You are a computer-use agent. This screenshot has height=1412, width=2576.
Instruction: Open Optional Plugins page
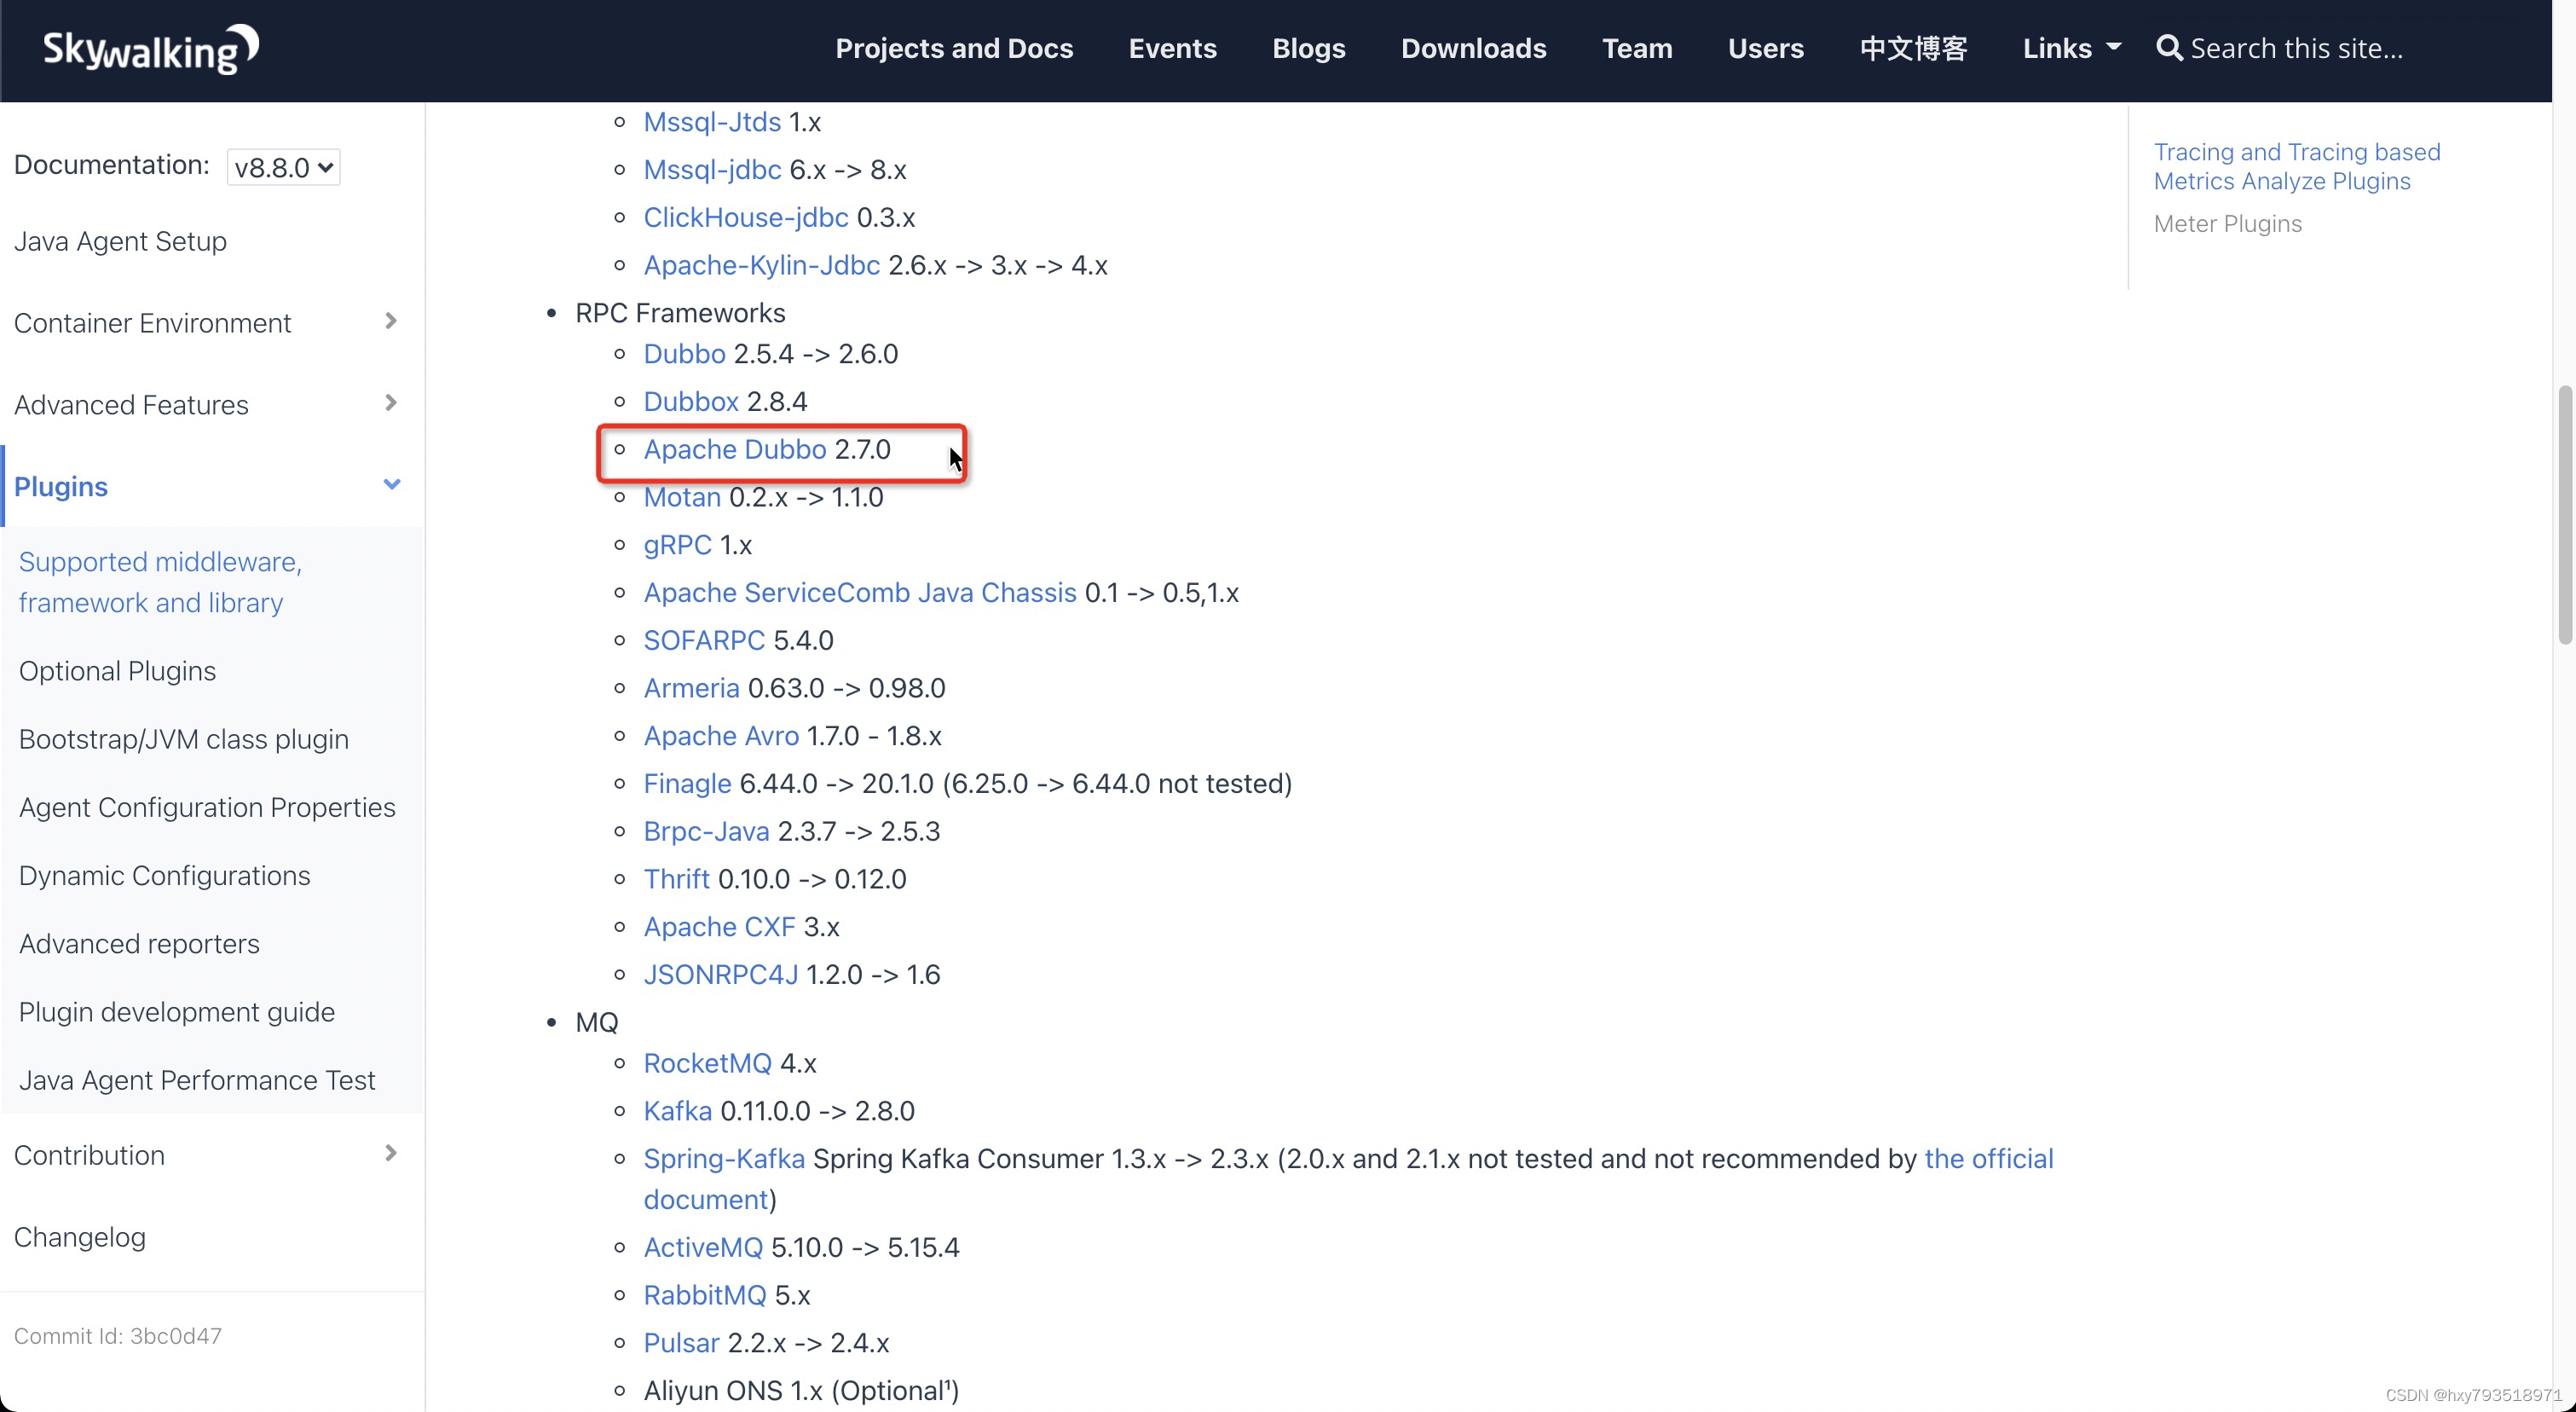click(117, 671)
